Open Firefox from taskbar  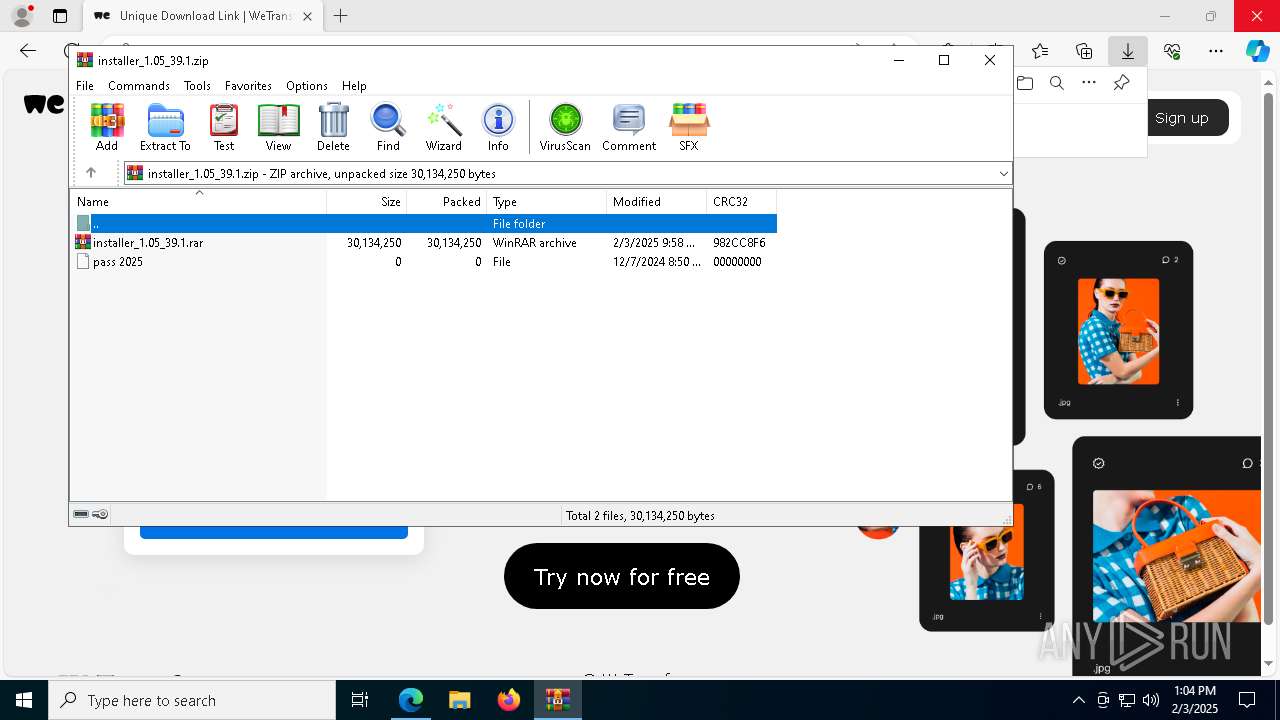(508, 700)
